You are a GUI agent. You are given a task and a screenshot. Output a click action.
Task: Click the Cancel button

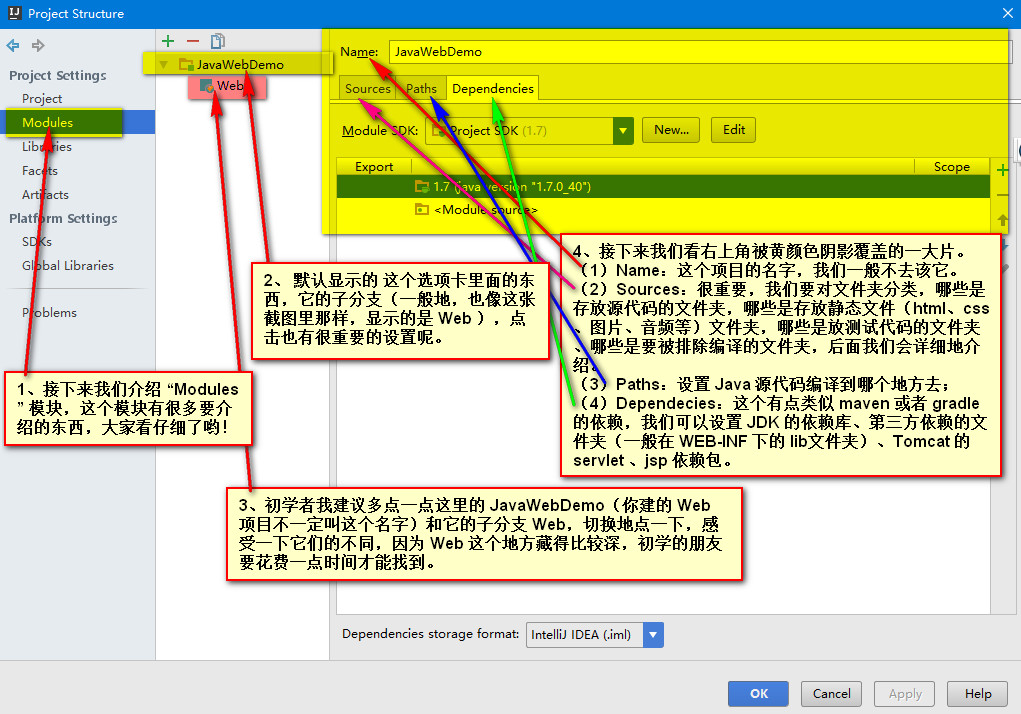(x=832, y=694)
